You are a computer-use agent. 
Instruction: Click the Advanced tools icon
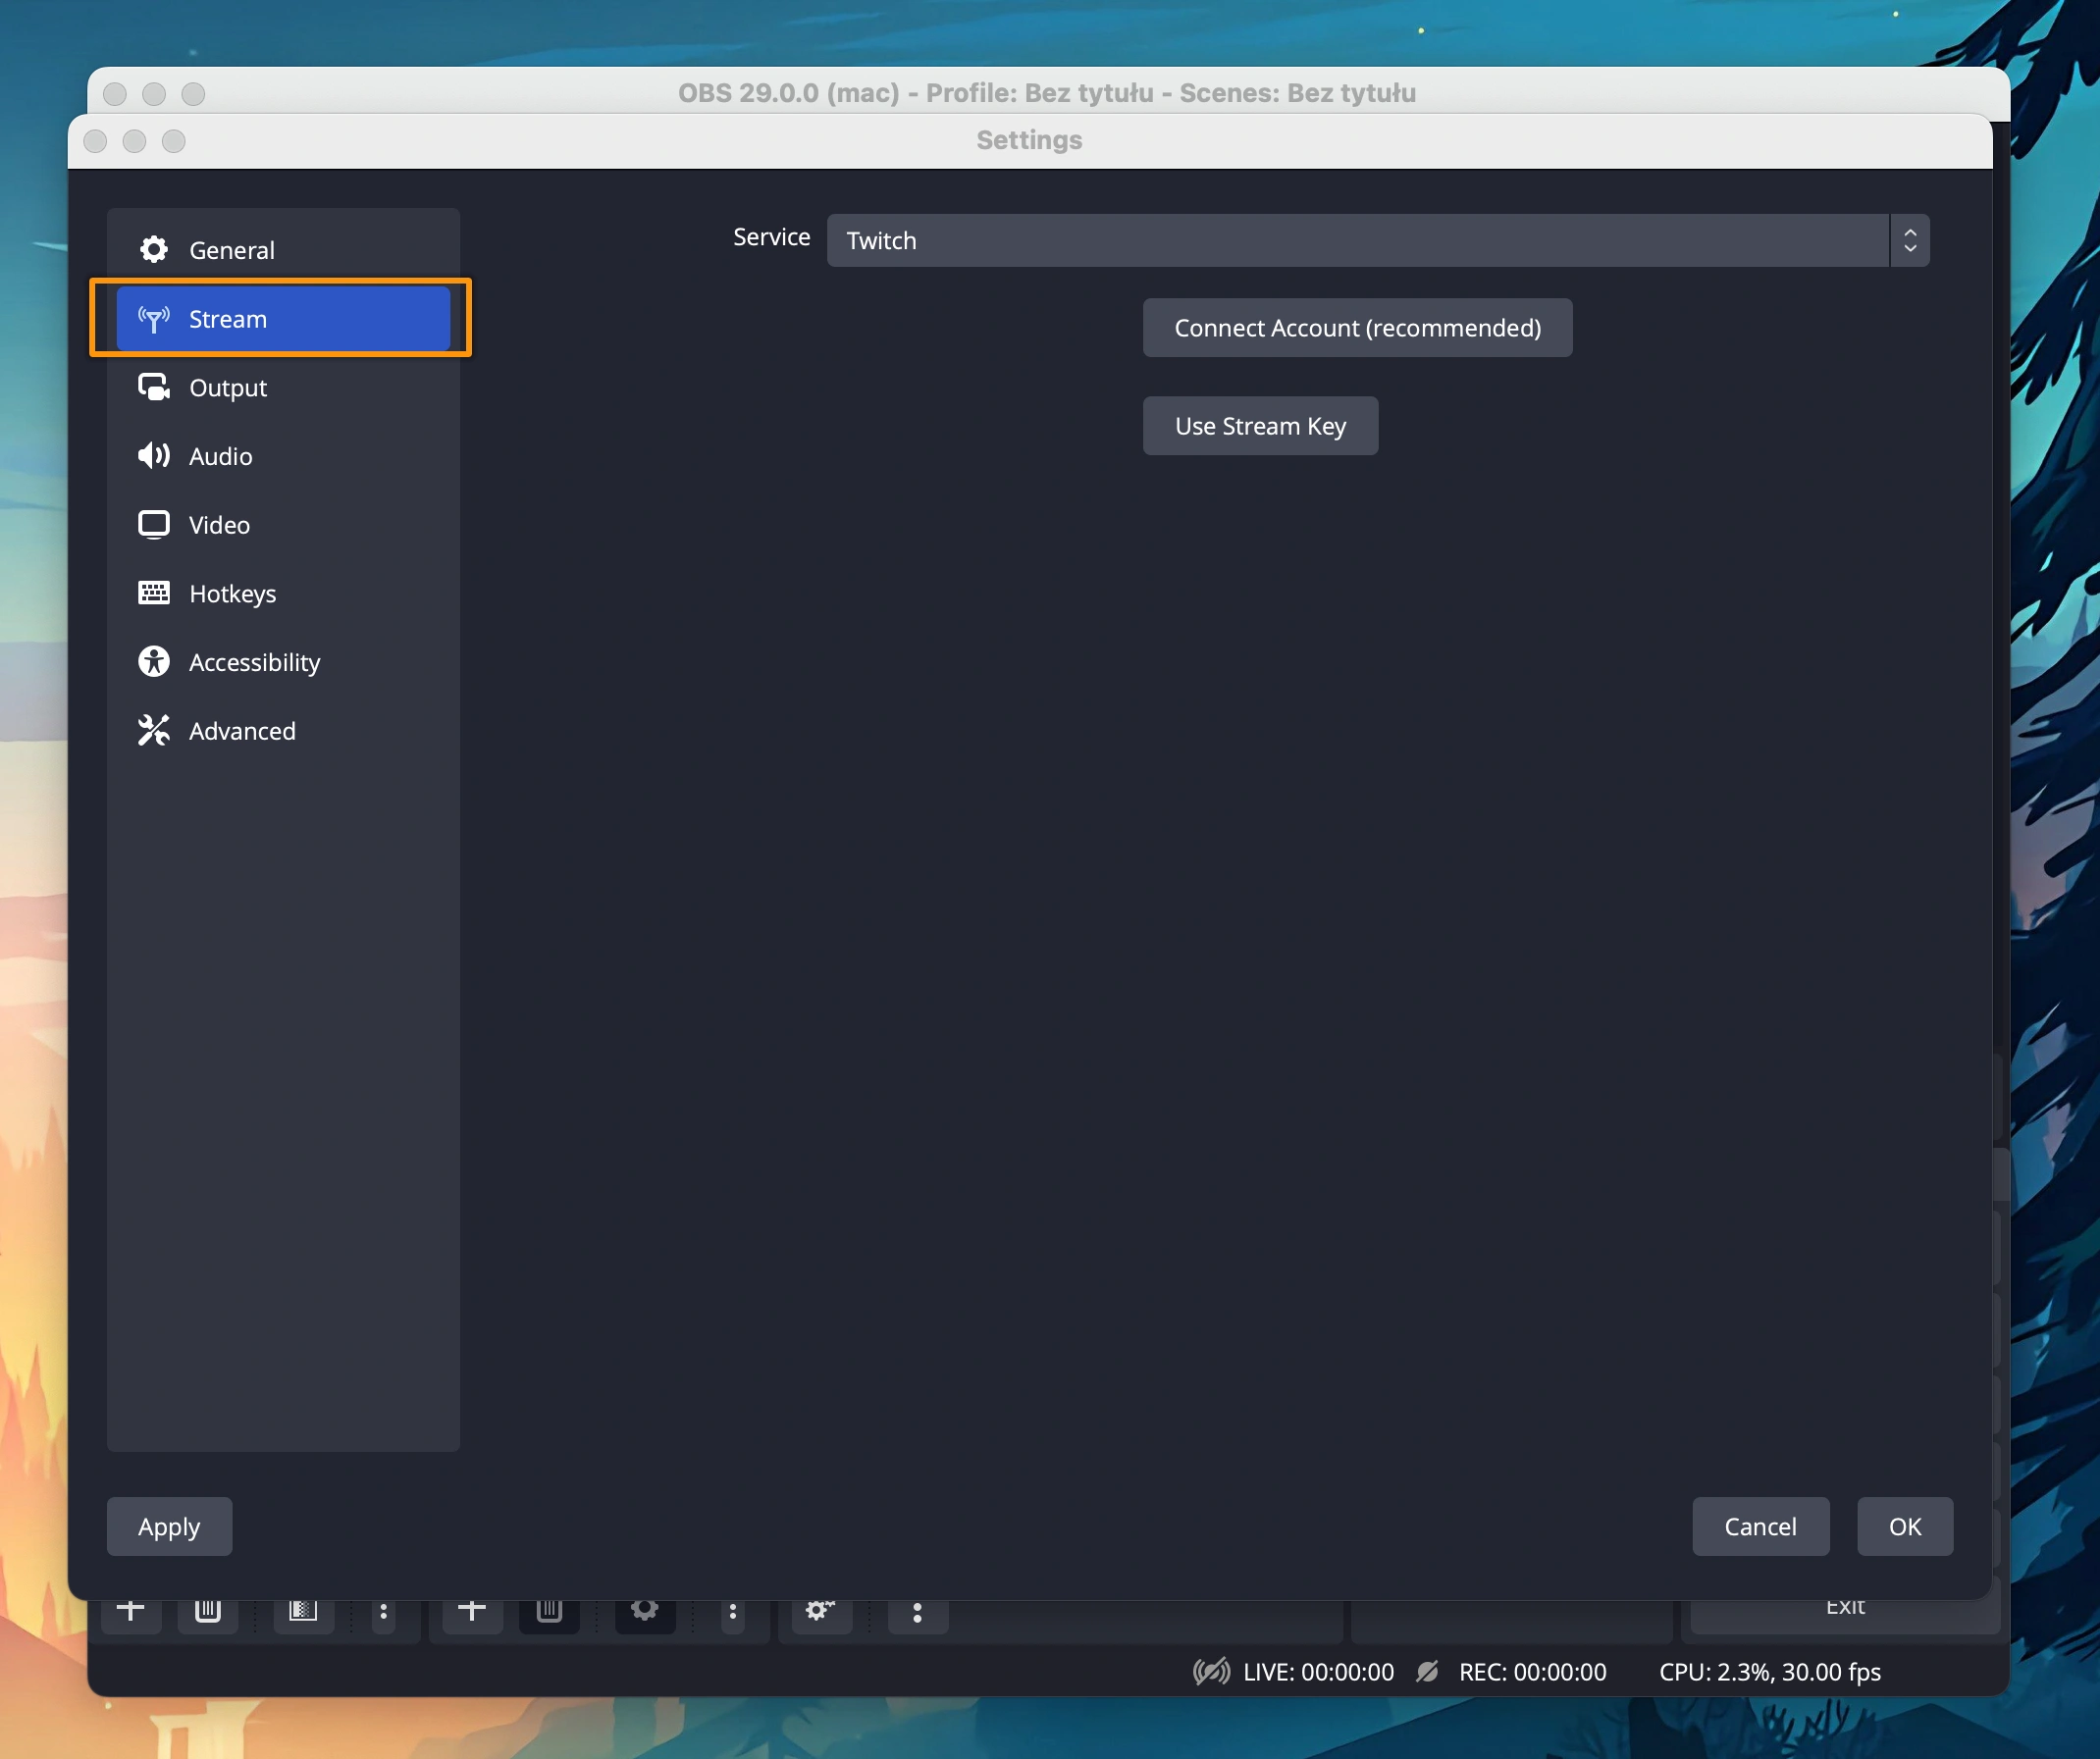point(153,731)
